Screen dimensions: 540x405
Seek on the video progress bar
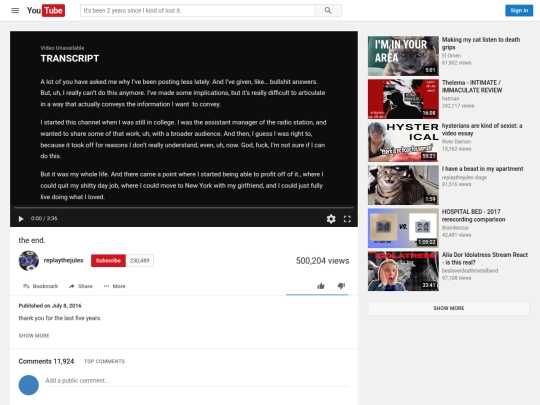(184, 208)
